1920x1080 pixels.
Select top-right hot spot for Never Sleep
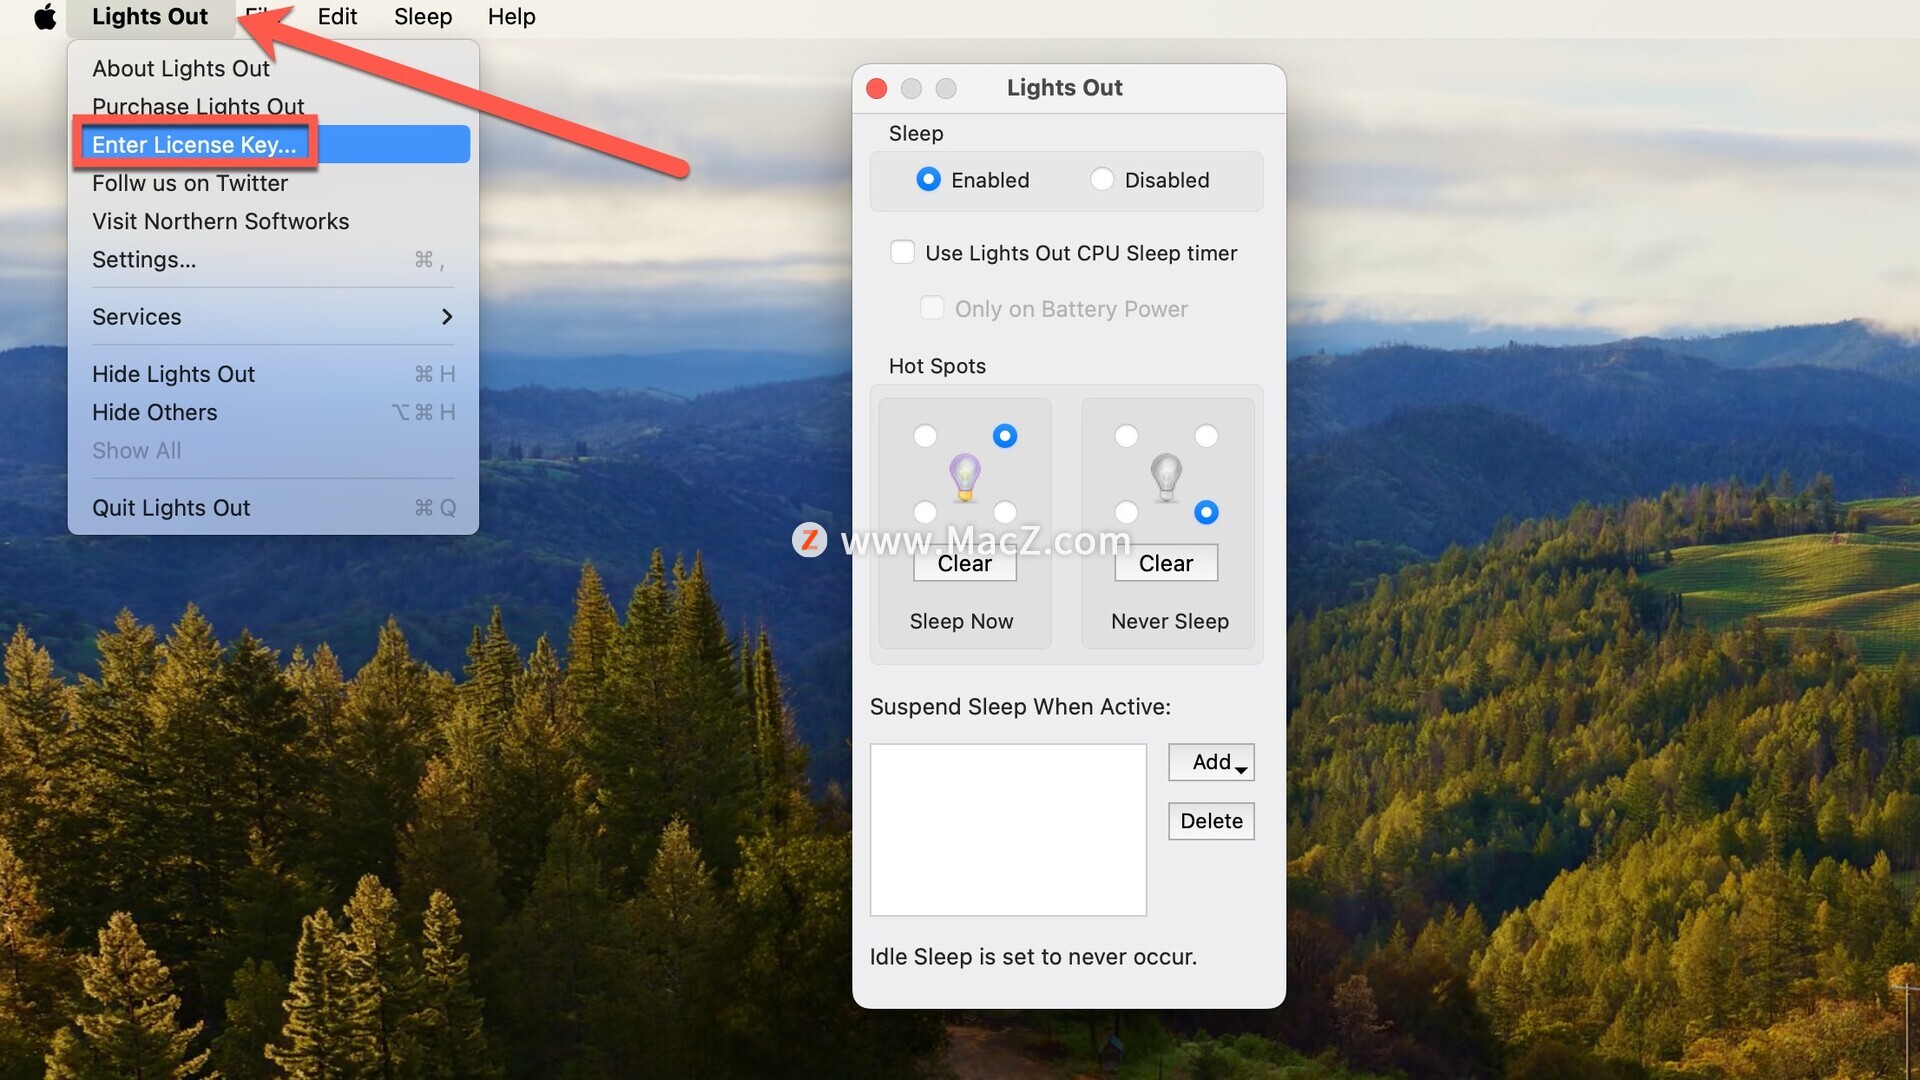[1207, 436]
